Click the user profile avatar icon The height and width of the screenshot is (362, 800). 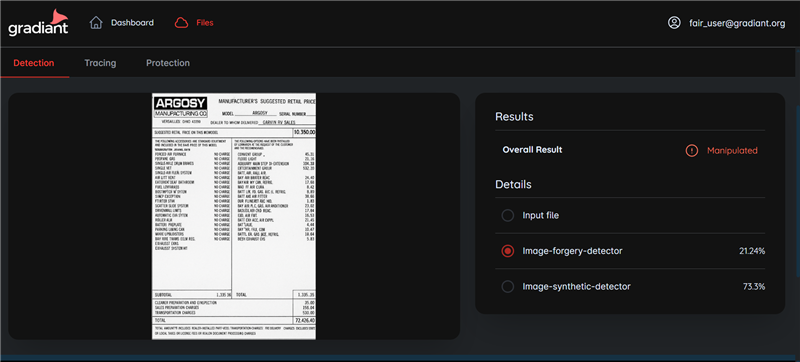tap(674, 23)
